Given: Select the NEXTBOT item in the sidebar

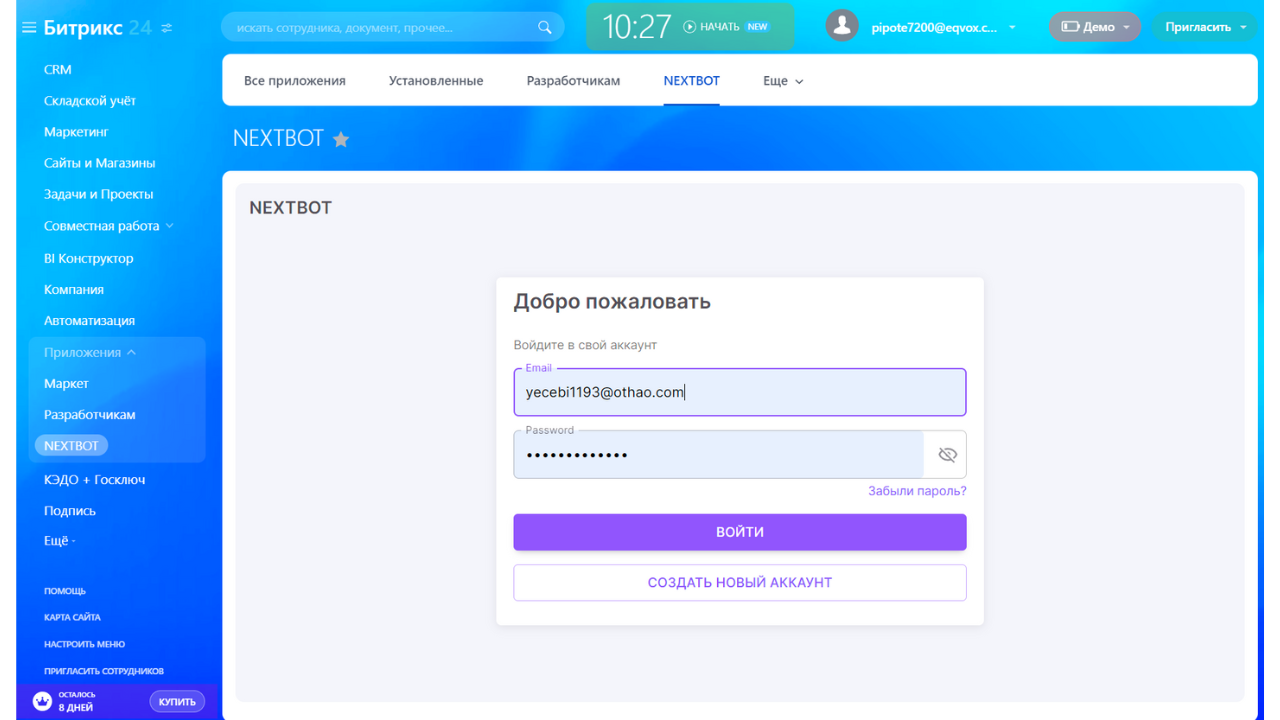Looking at the screenshot, I should click(x=71, y=446).
